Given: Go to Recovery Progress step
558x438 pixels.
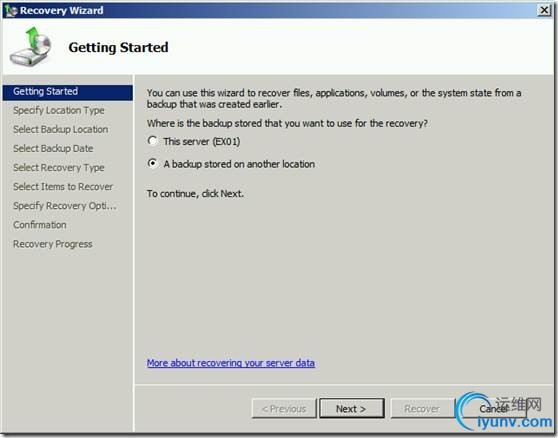Looking at the screenshot, I should 53,244.
